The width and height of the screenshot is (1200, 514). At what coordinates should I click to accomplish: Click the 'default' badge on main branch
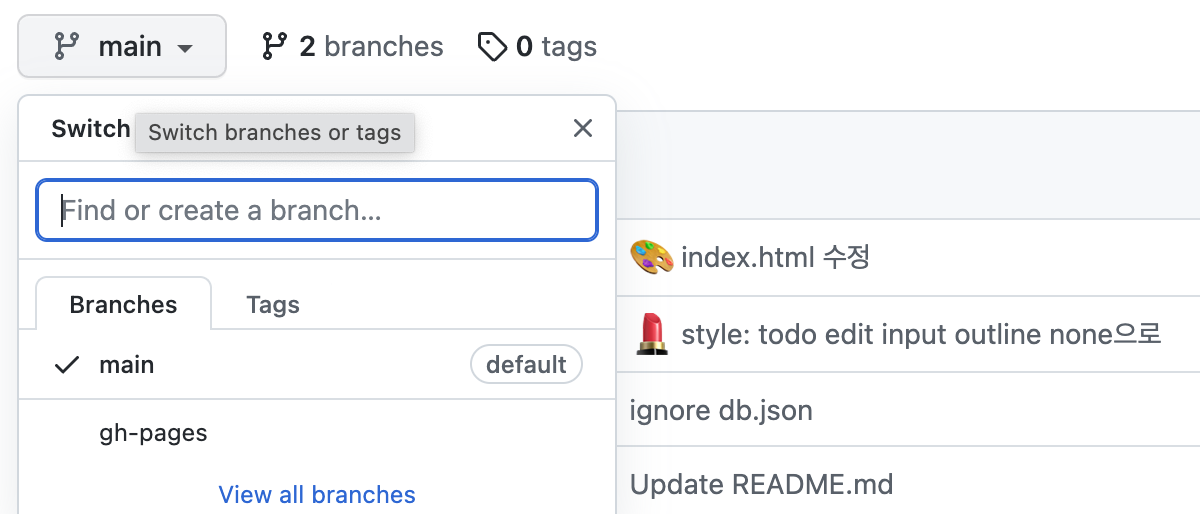526,365
